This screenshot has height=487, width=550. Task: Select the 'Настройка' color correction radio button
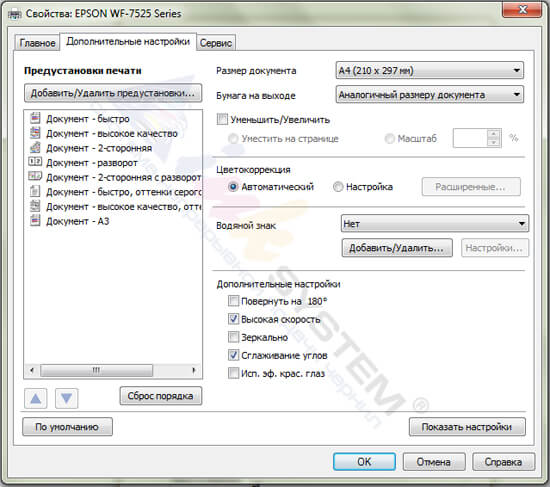[338, 187]
